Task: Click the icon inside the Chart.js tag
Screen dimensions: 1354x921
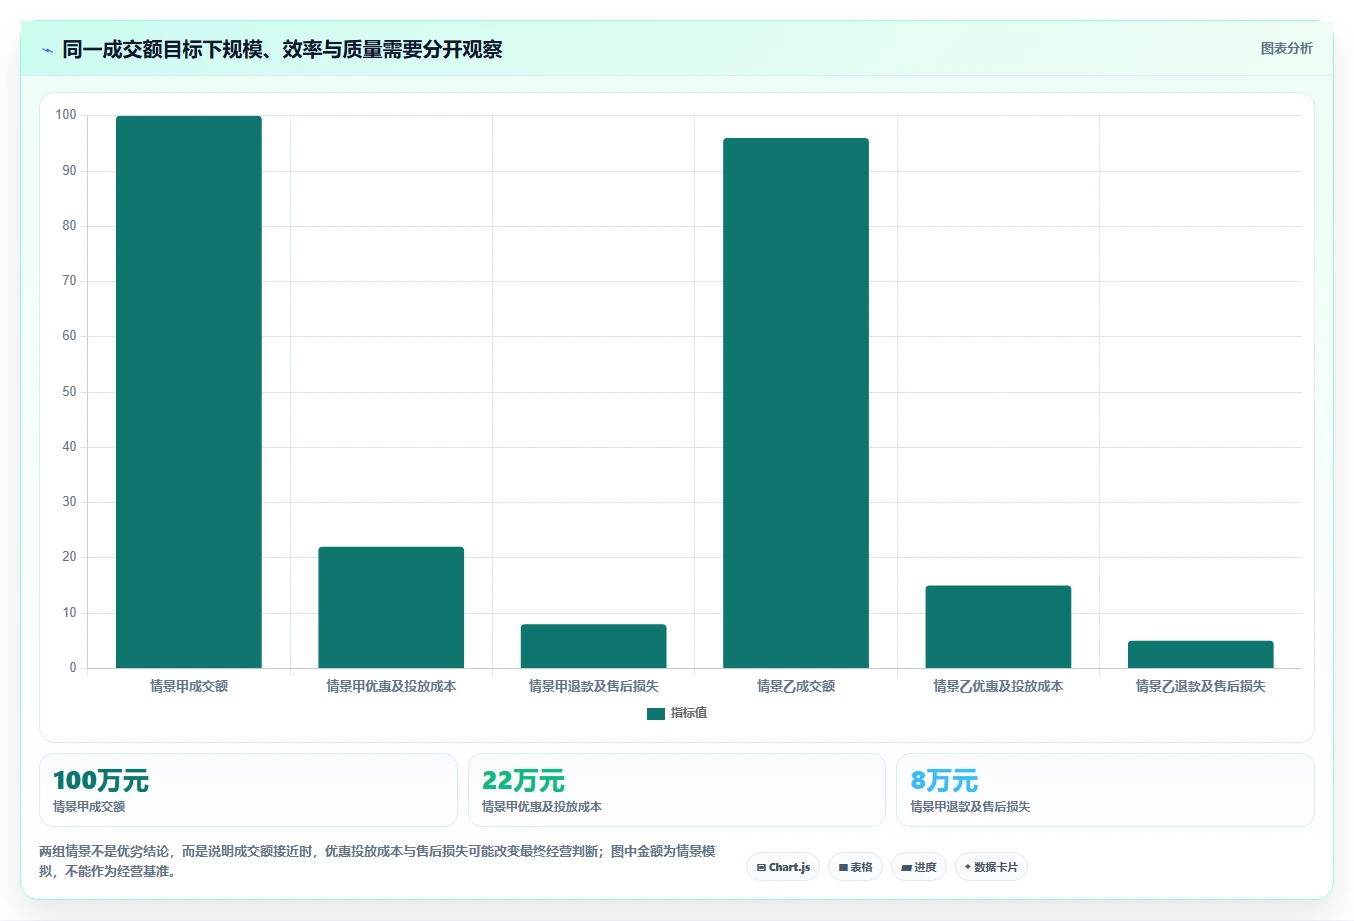Action: [x=761, y=868]
